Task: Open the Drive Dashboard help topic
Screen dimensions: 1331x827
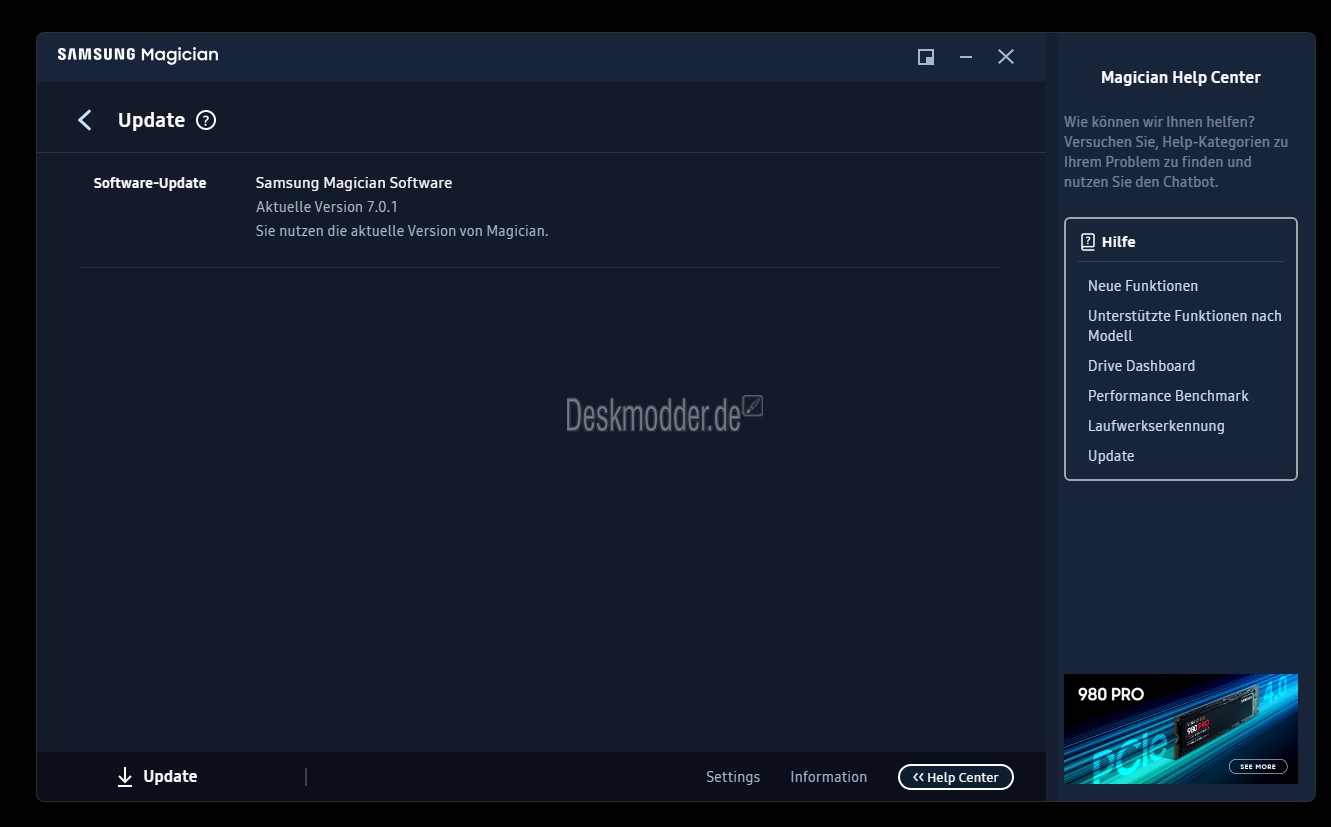Action: click(x=1142, y=366)
